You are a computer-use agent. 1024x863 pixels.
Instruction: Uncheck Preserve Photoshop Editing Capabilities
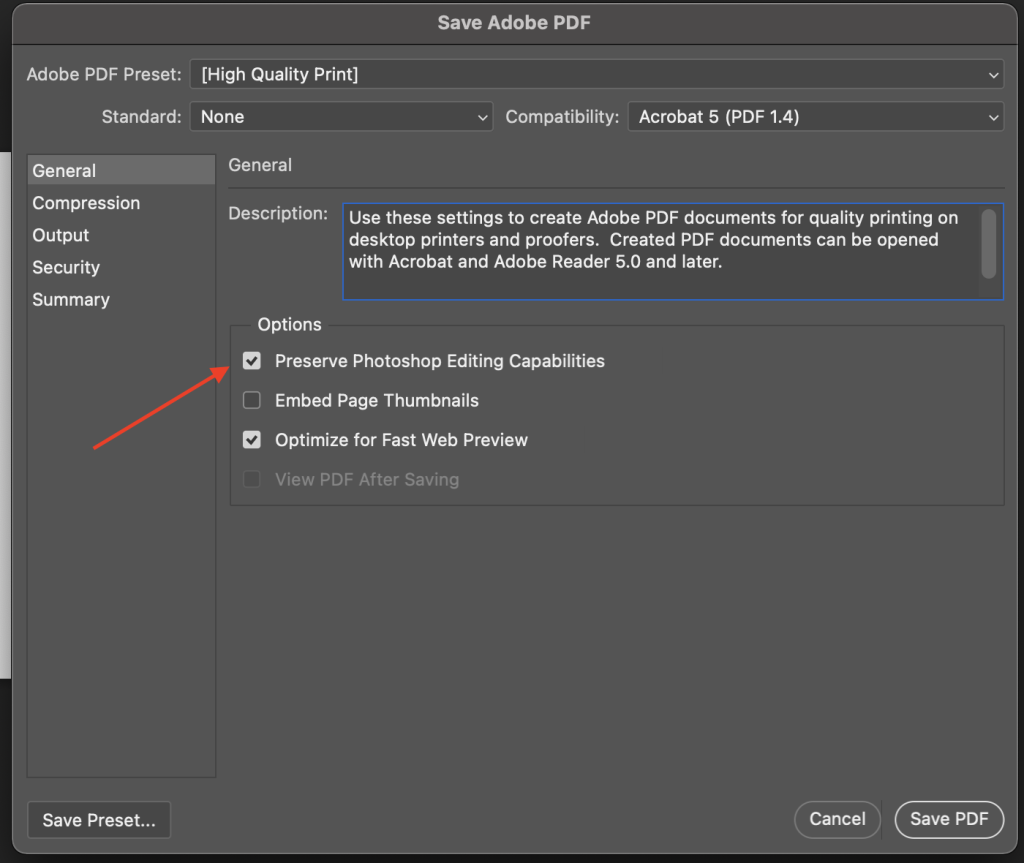(x=251, y=361)
